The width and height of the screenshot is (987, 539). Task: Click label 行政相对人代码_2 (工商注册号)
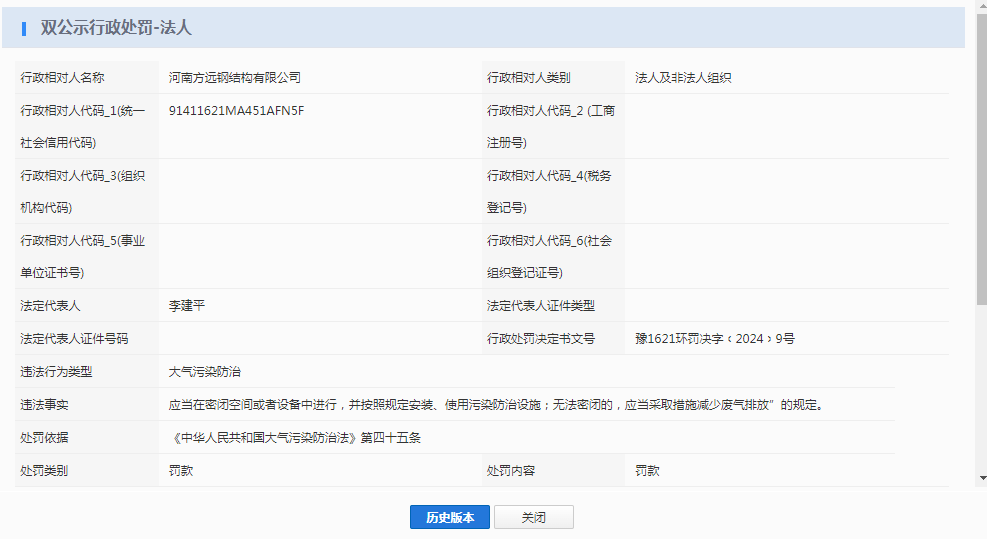(x=551, y=127)
